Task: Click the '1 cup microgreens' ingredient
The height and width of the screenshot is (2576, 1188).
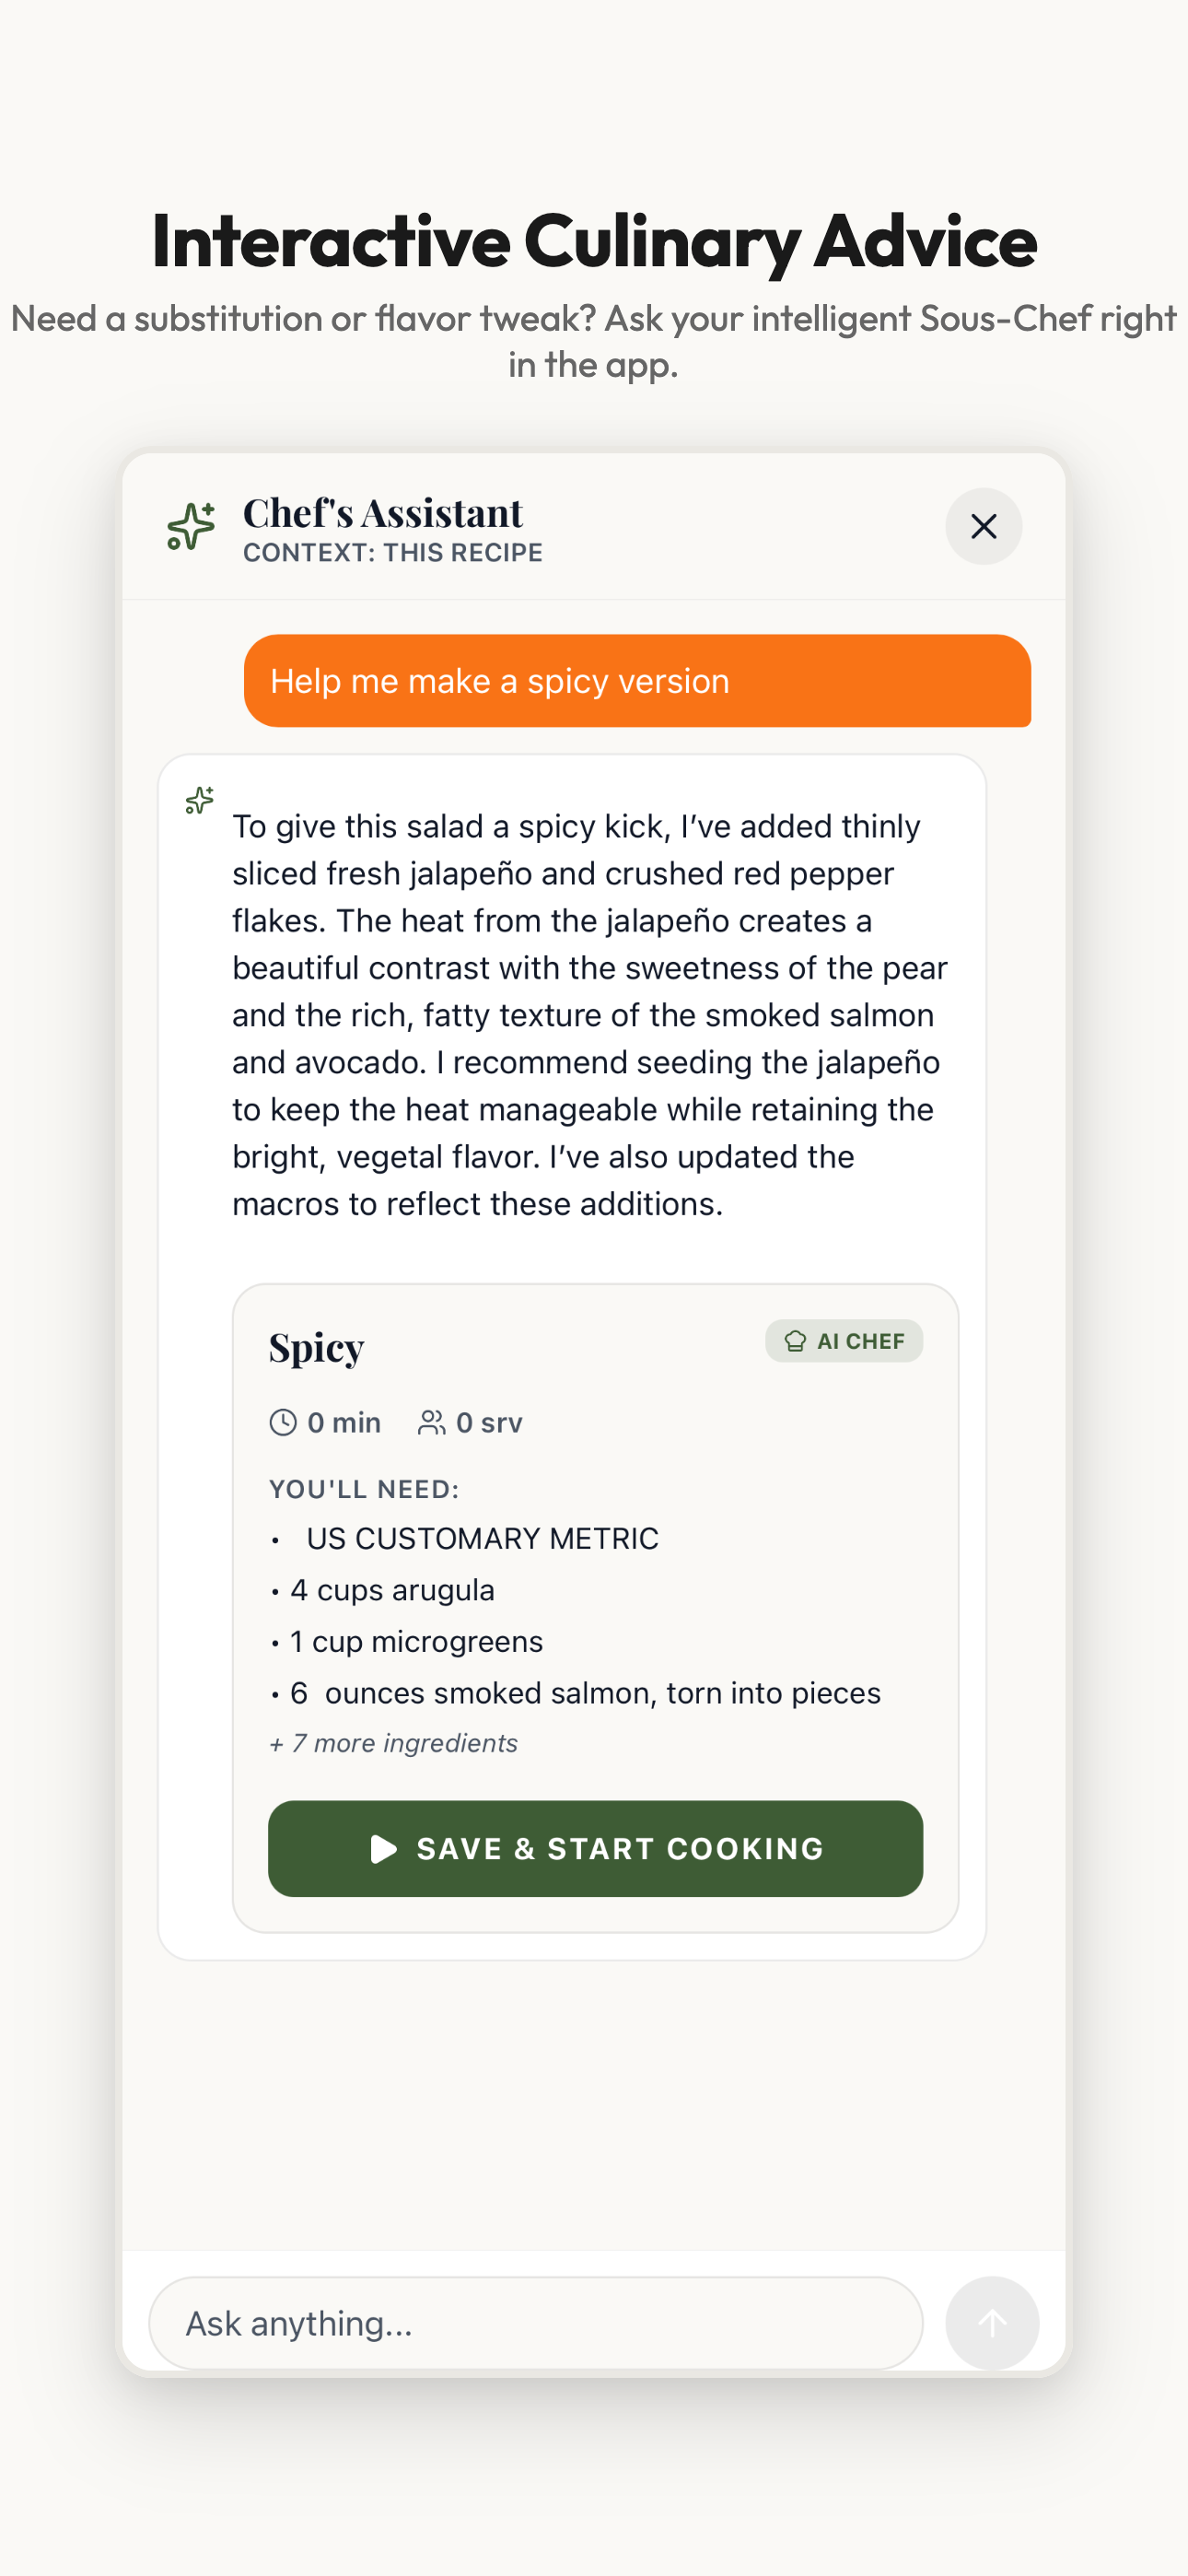Action: coord(415,1641)
